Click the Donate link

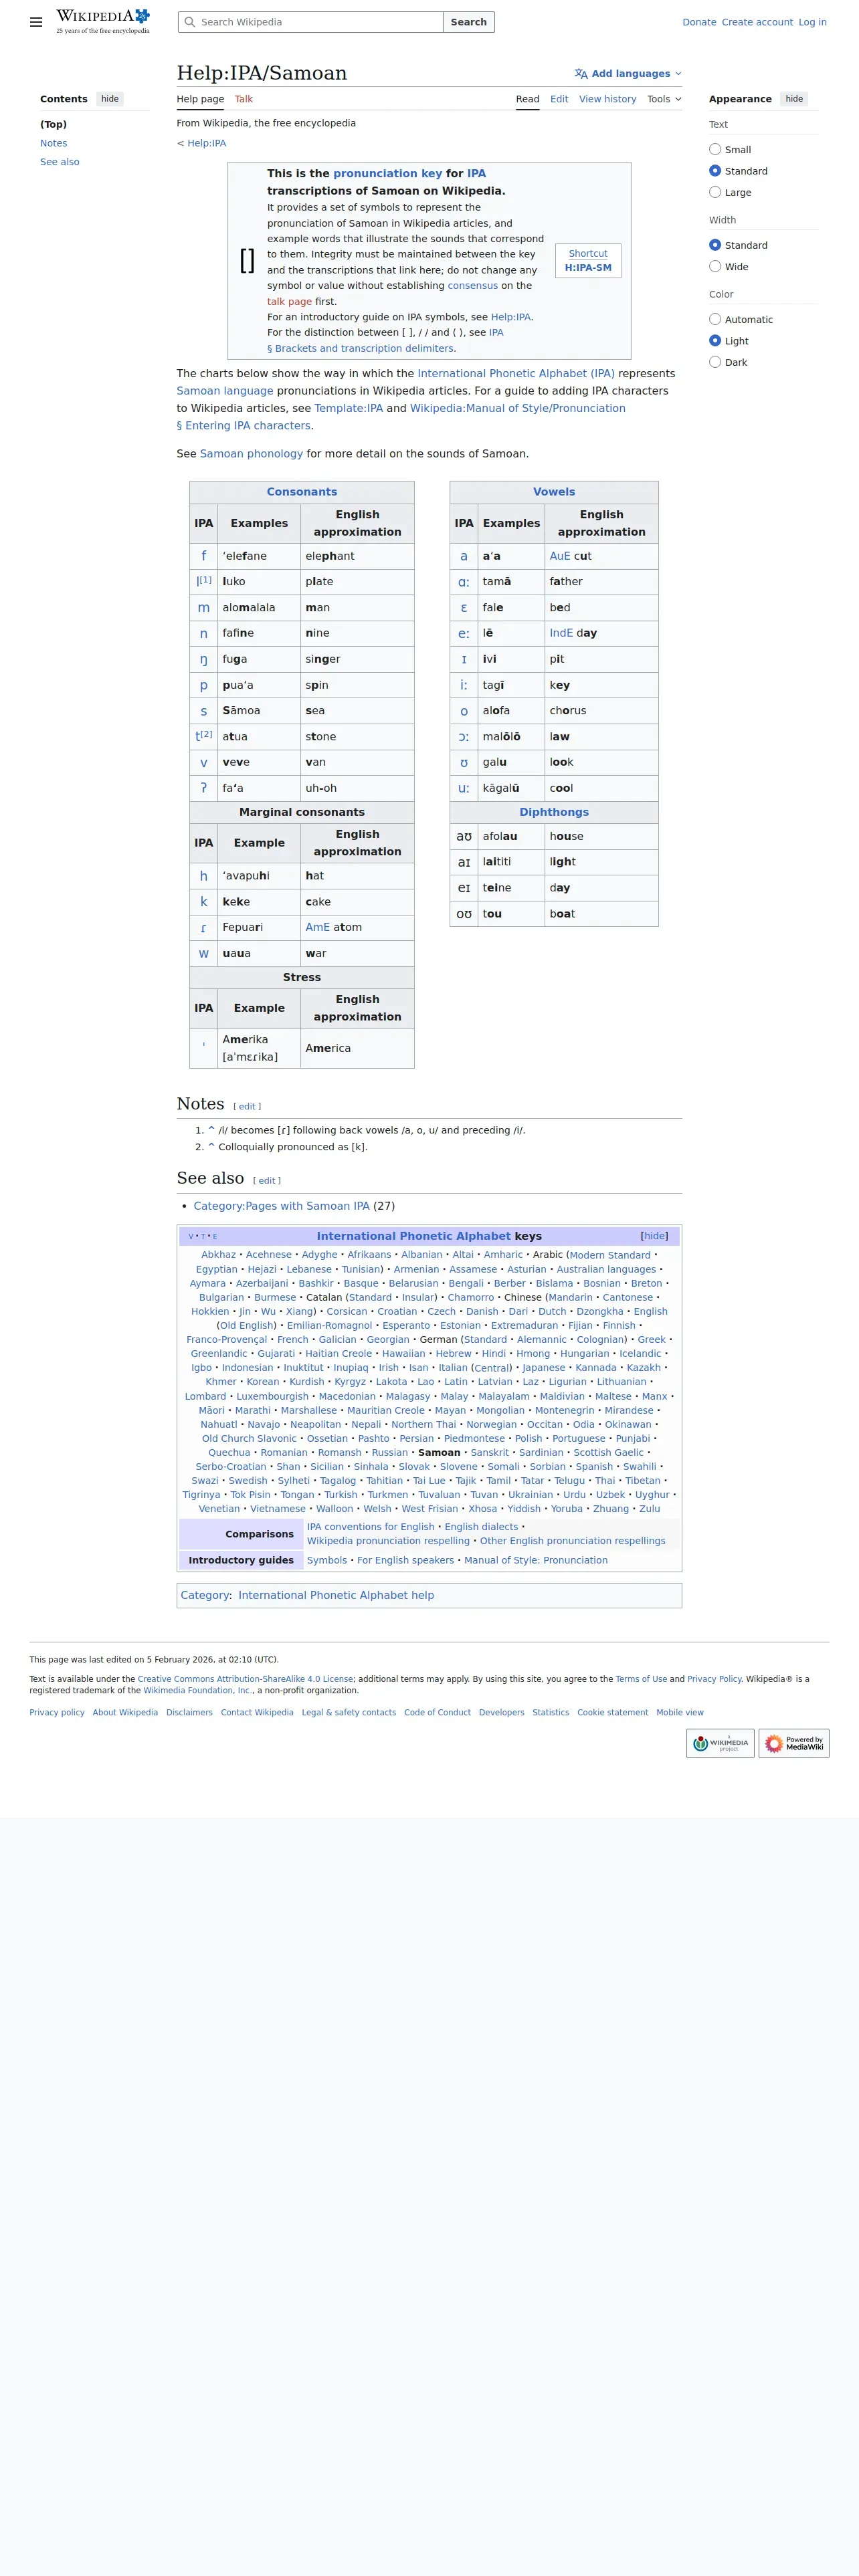[x=699, y=22]
